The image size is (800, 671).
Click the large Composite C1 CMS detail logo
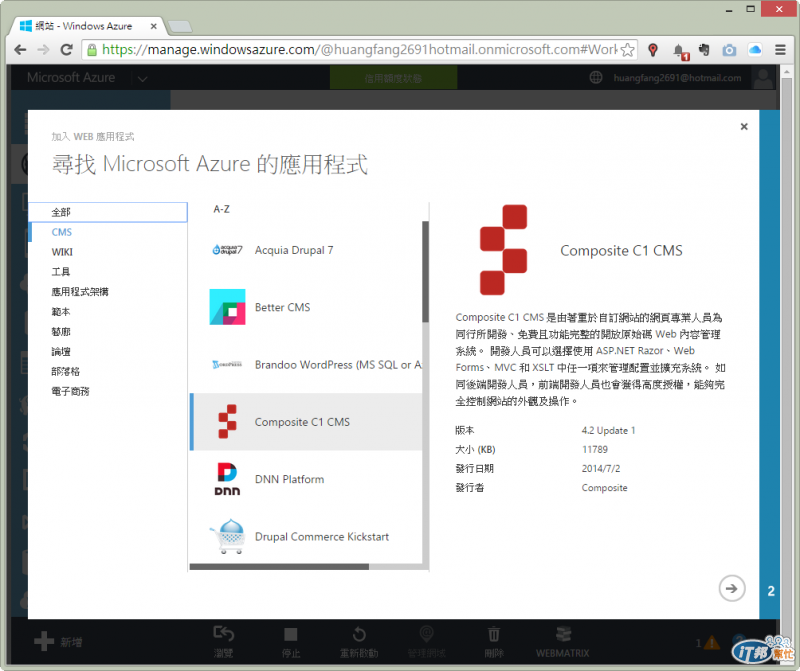504,250
